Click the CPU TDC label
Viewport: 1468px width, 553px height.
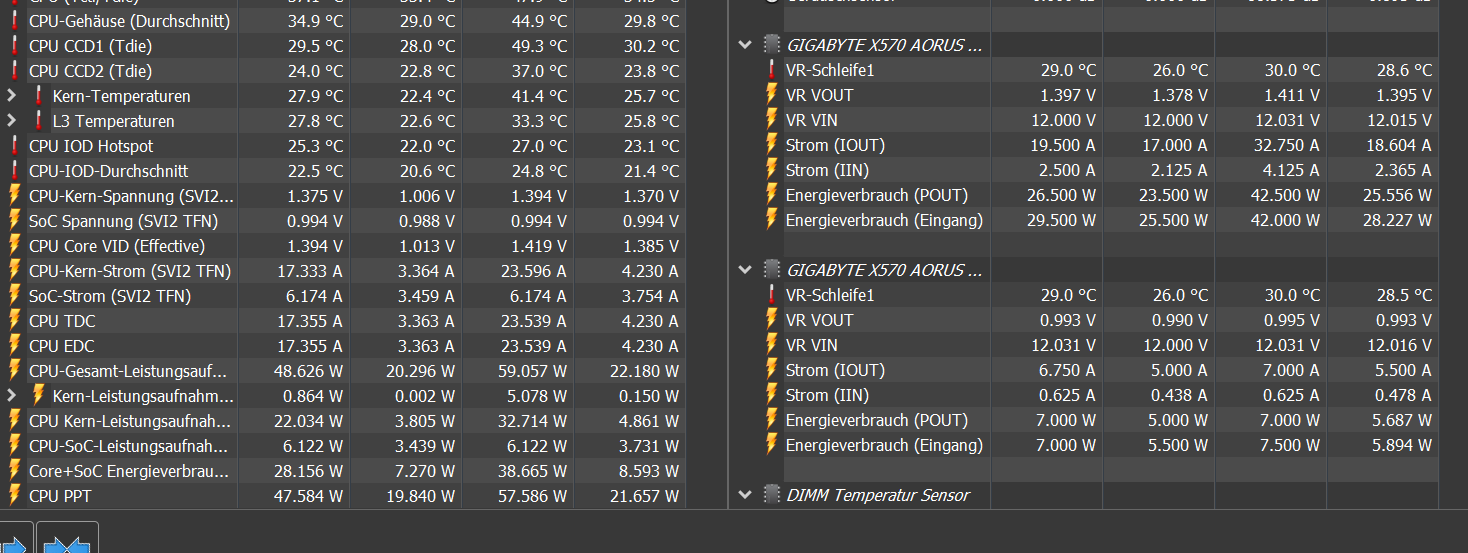click(62, 321)
